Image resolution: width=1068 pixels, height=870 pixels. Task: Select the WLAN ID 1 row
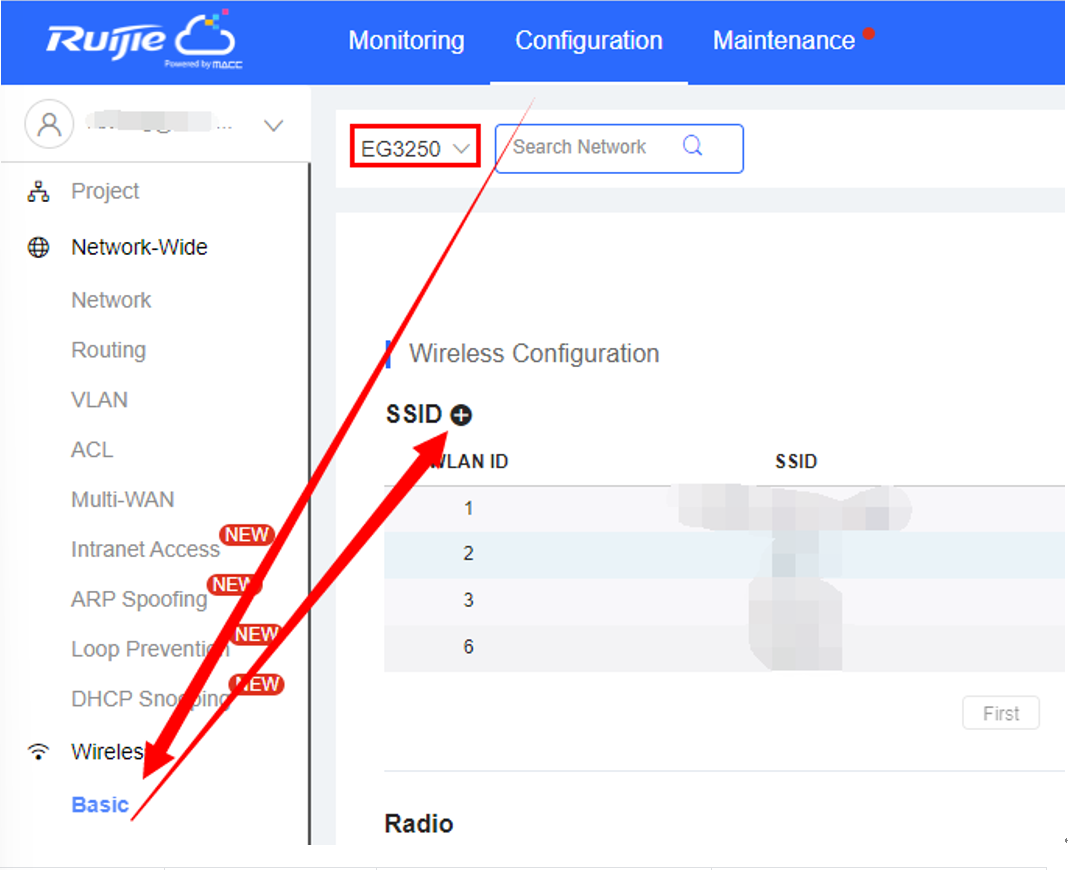pyautogui.click(x=468, y=509)
